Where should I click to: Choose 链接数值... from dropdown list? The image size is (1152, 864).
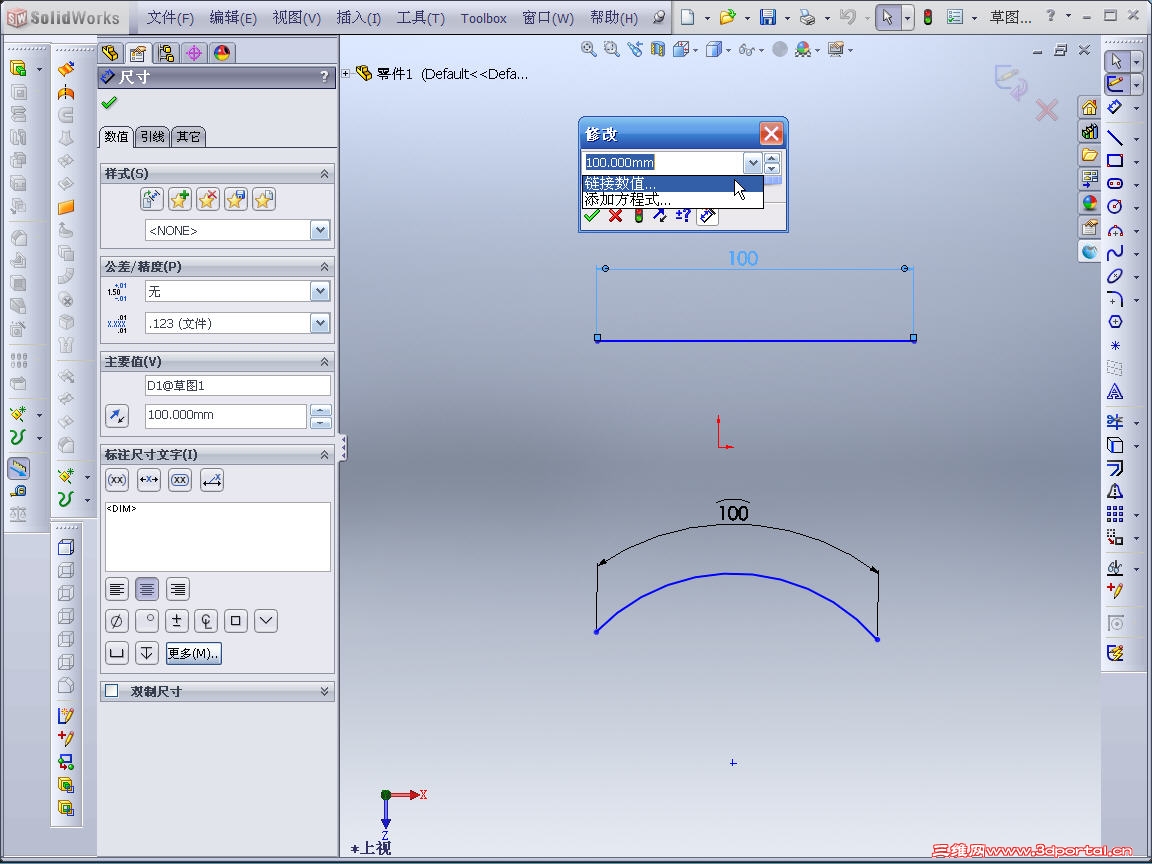tap(673, 184)
